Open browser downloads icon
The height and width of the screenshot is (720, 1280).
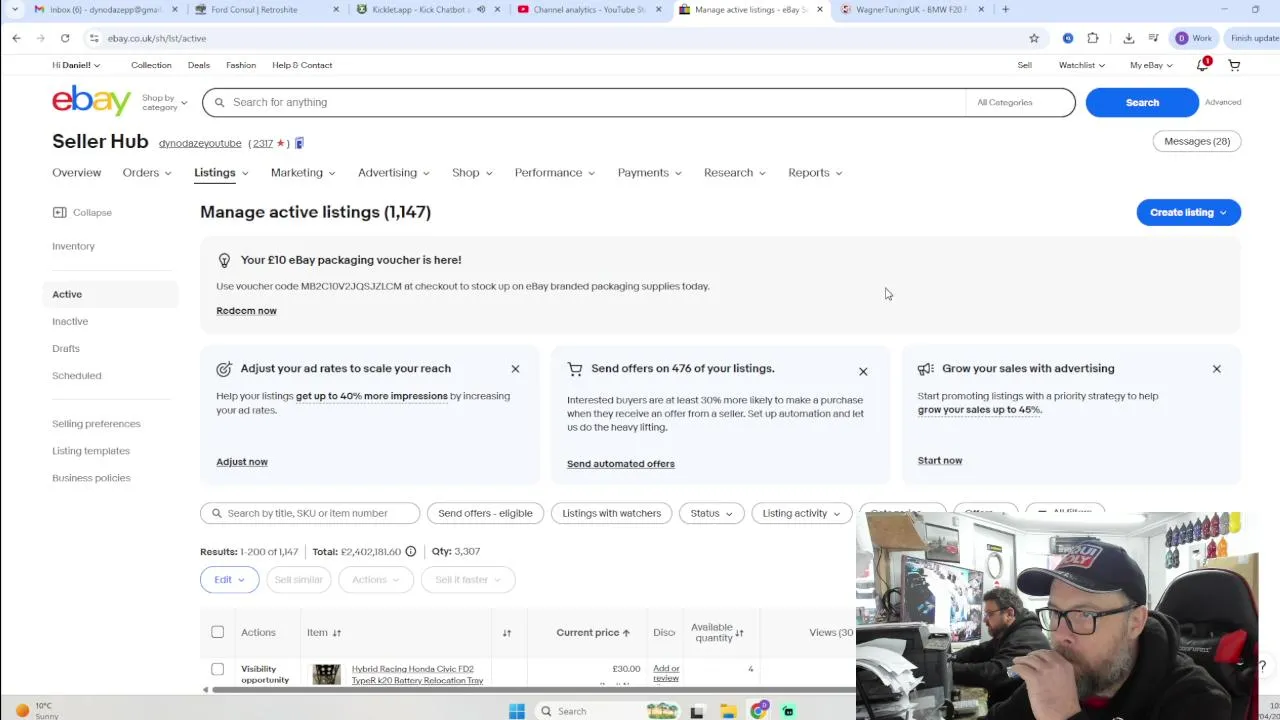[x=1129, y=38]
